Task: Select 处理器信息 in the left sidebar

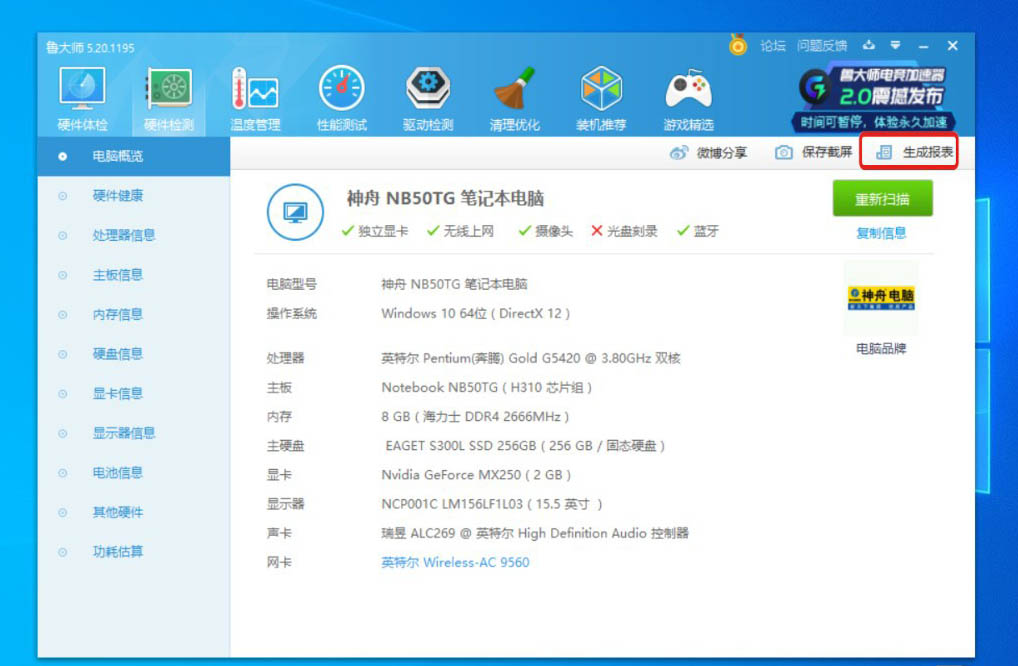Action: [x=124, y=235]
